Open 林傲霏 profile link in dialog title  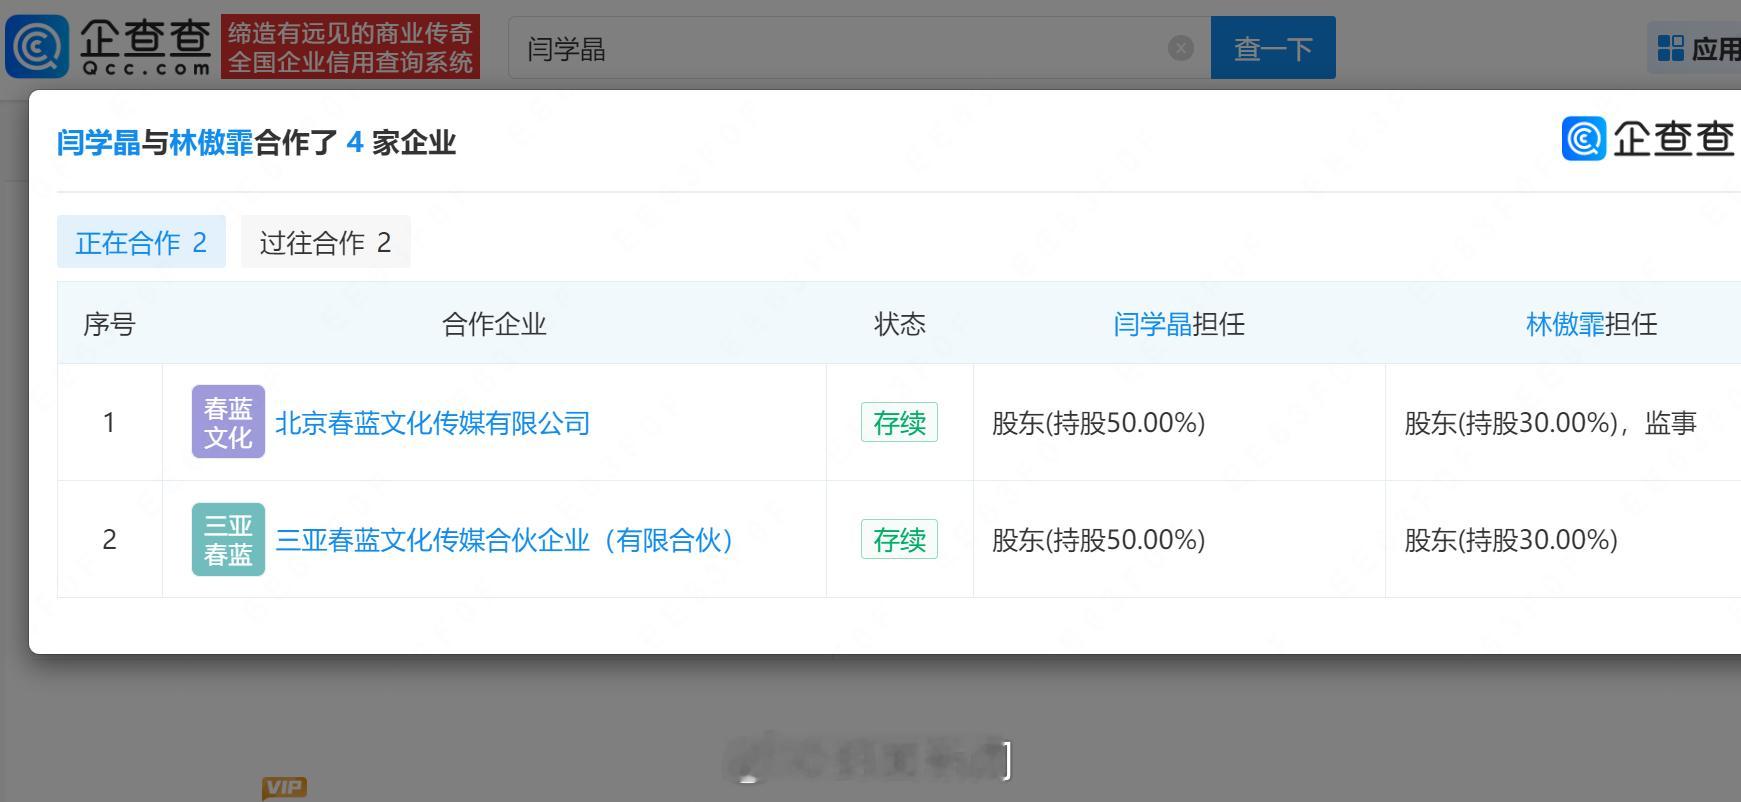211,143
